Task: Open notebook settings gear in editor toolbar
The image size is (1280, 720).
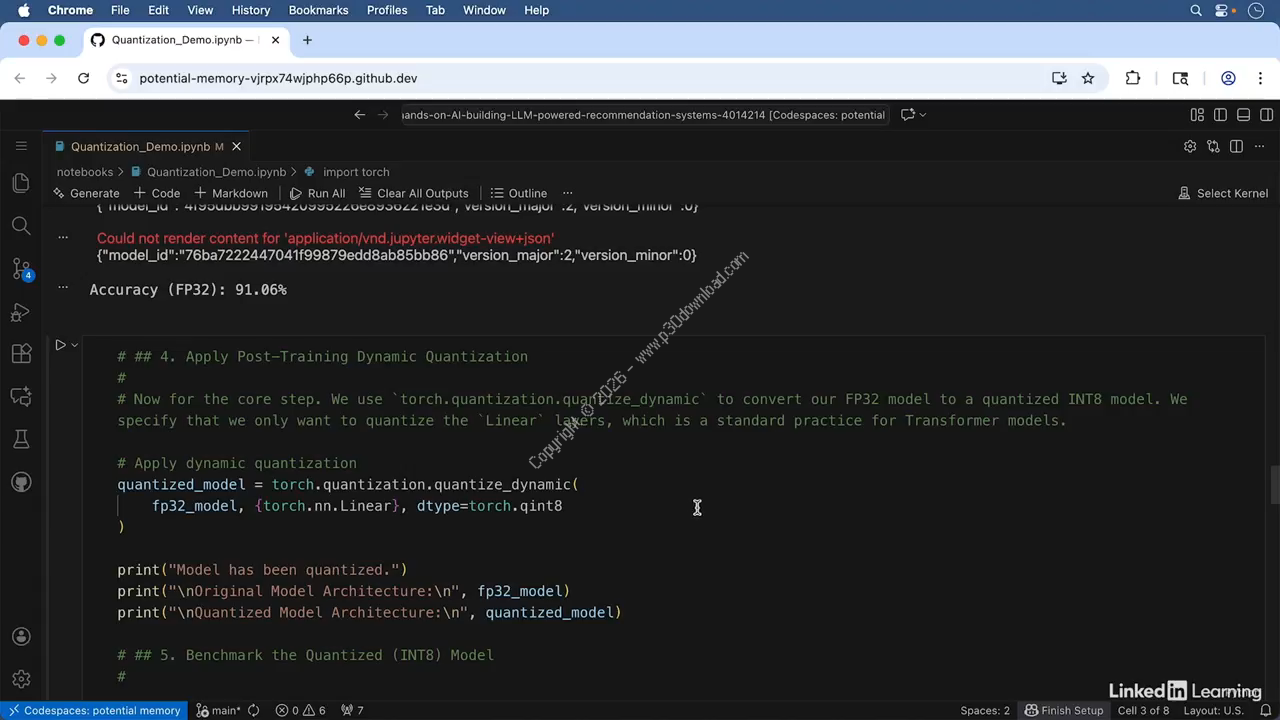Action: coord(1189,147)
